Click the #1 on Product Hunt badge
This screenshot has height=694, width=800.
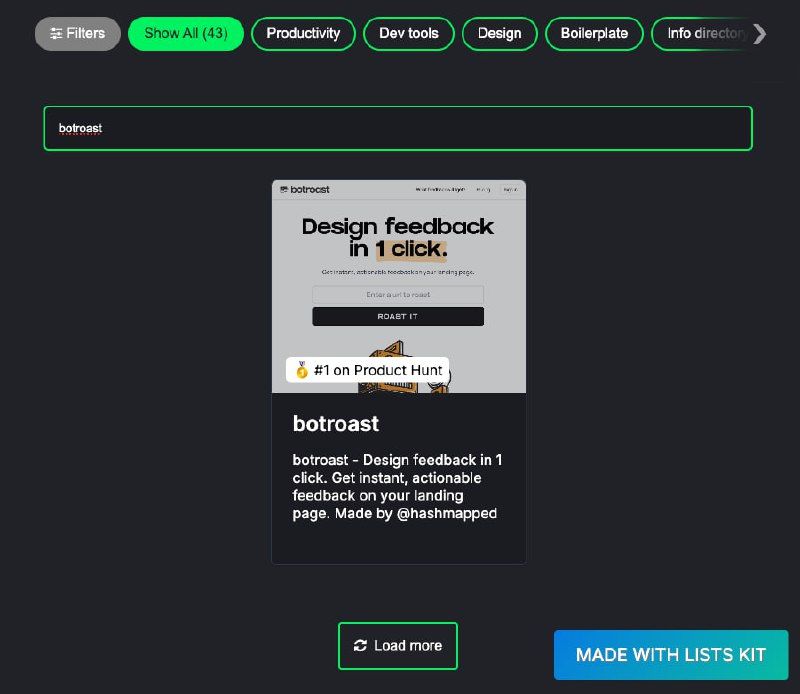click(367, 370)
